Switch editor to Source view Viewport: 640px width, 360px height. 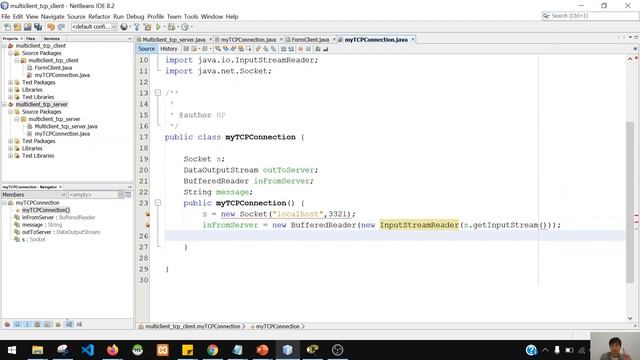[x=146, y=49]
